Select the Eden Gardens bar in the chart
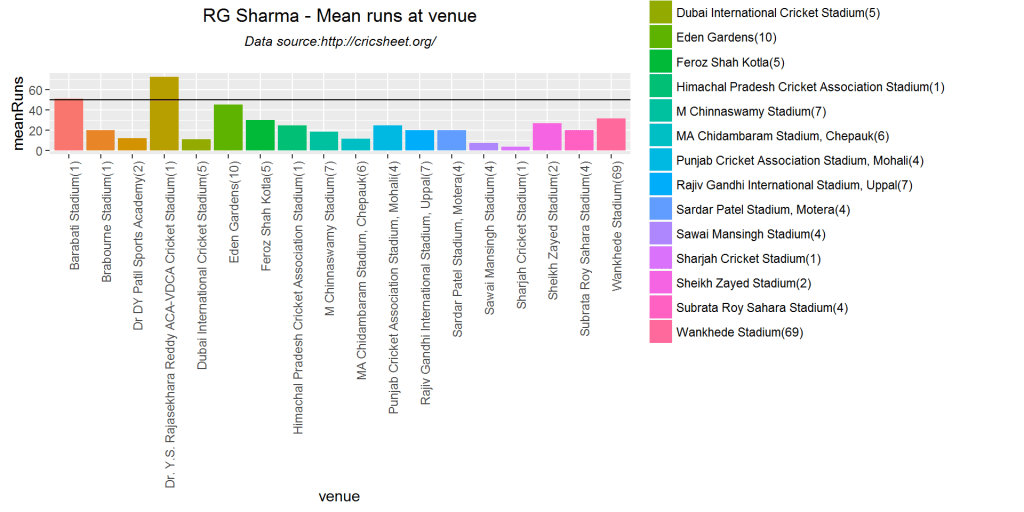 (x=228, y=128)
